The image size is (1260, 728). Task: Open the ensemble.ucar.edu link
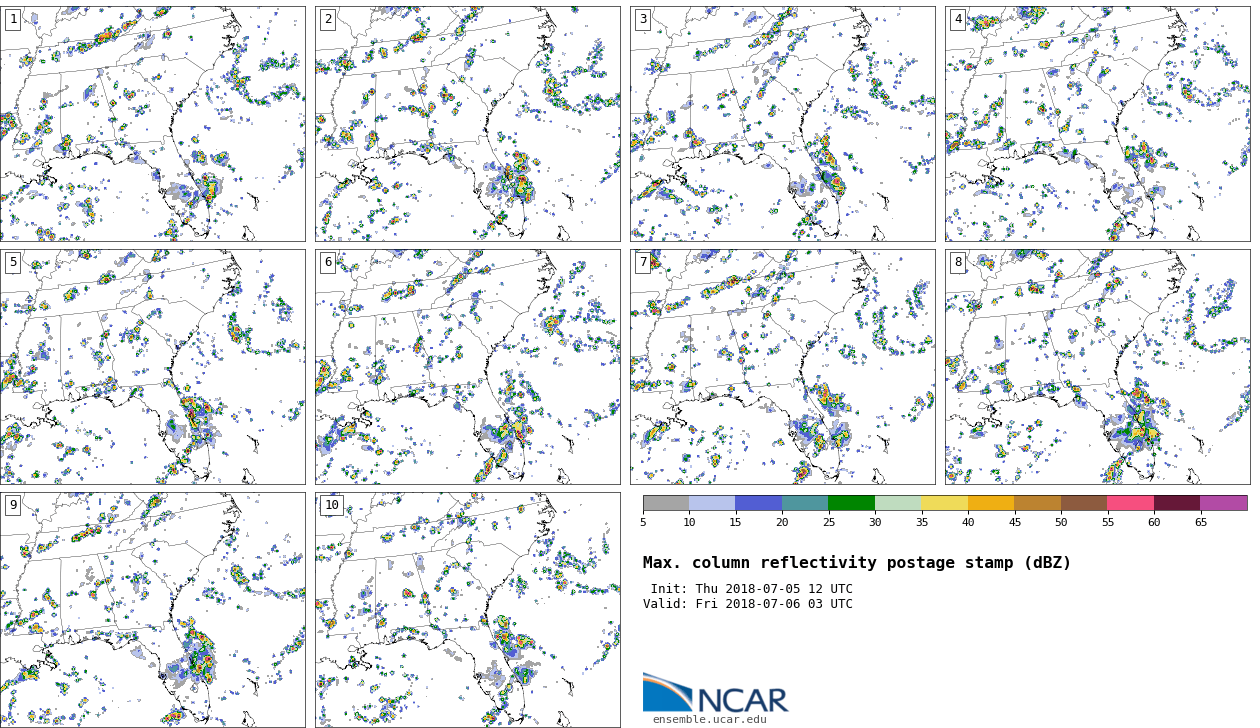pos(709,719)
